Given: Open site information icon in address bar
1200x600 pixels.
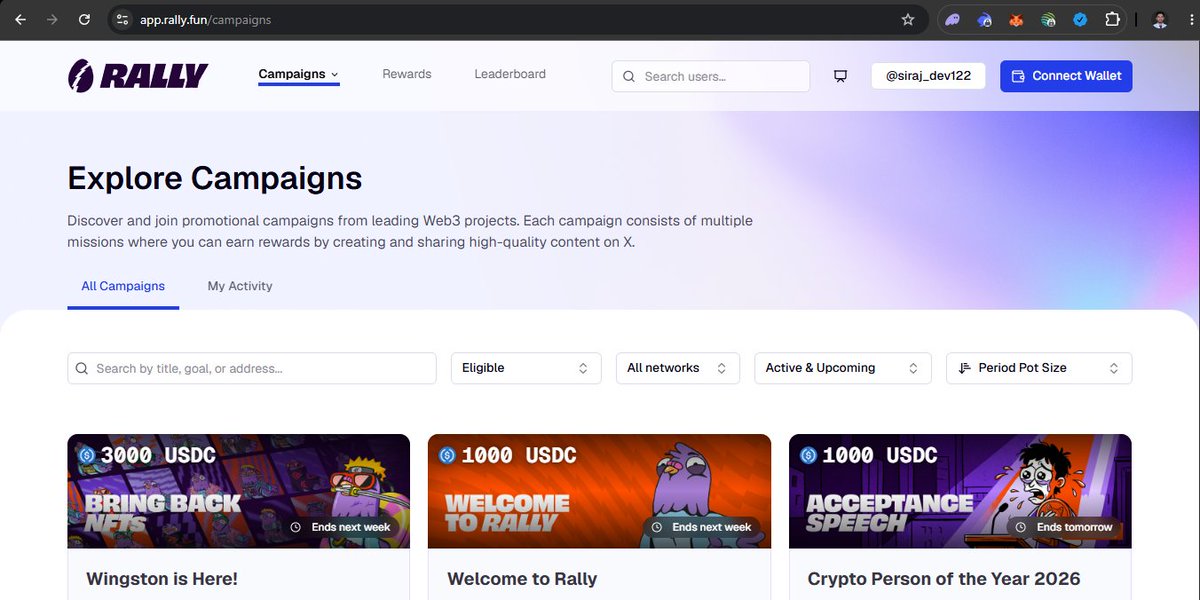Looking at the screenshot, I should [x=122, y=19].
